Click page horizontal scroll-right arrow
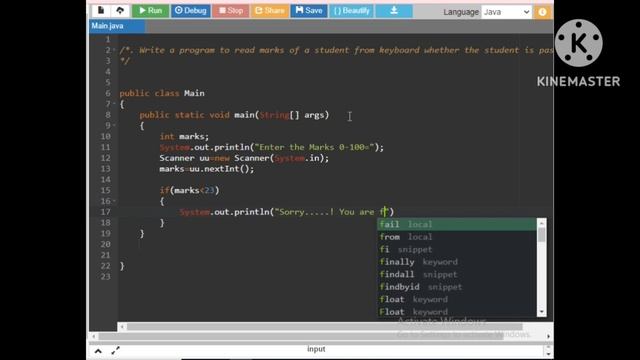The width and height of the screenshot is (640, 360). coord(548,336)
